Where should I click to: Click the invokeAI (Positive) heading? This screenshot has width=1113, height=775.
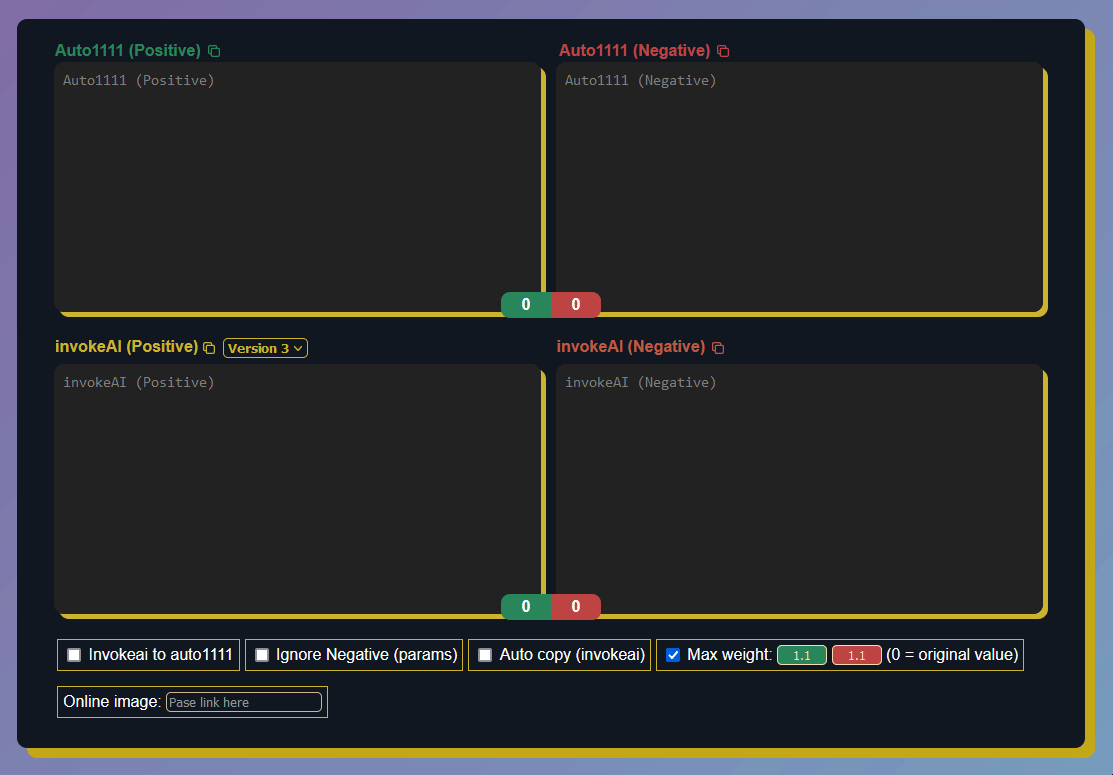pos(126,346)
